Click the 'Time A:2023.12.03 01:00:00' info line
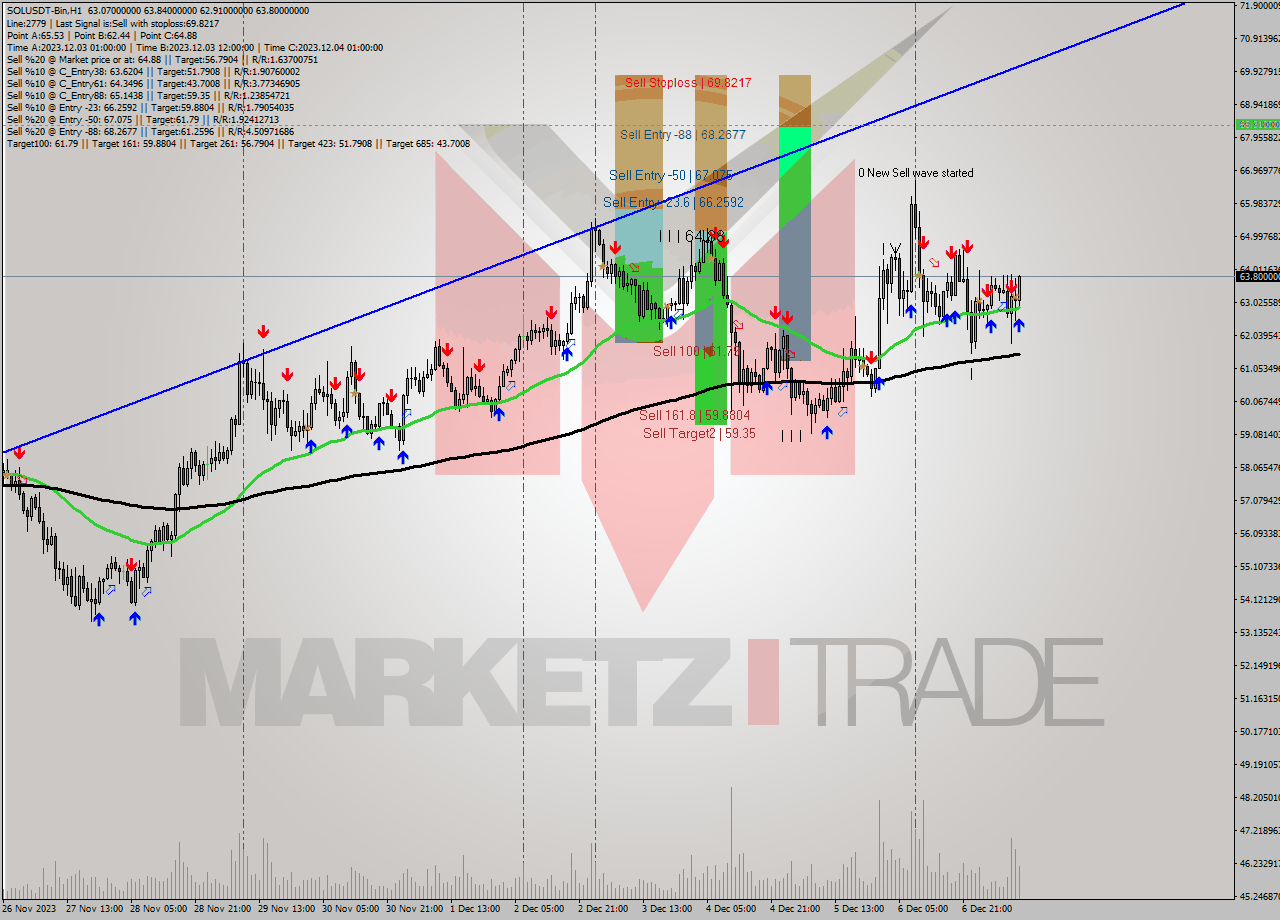This screenshot has width=1280, height=920. [x=195, y=47]
